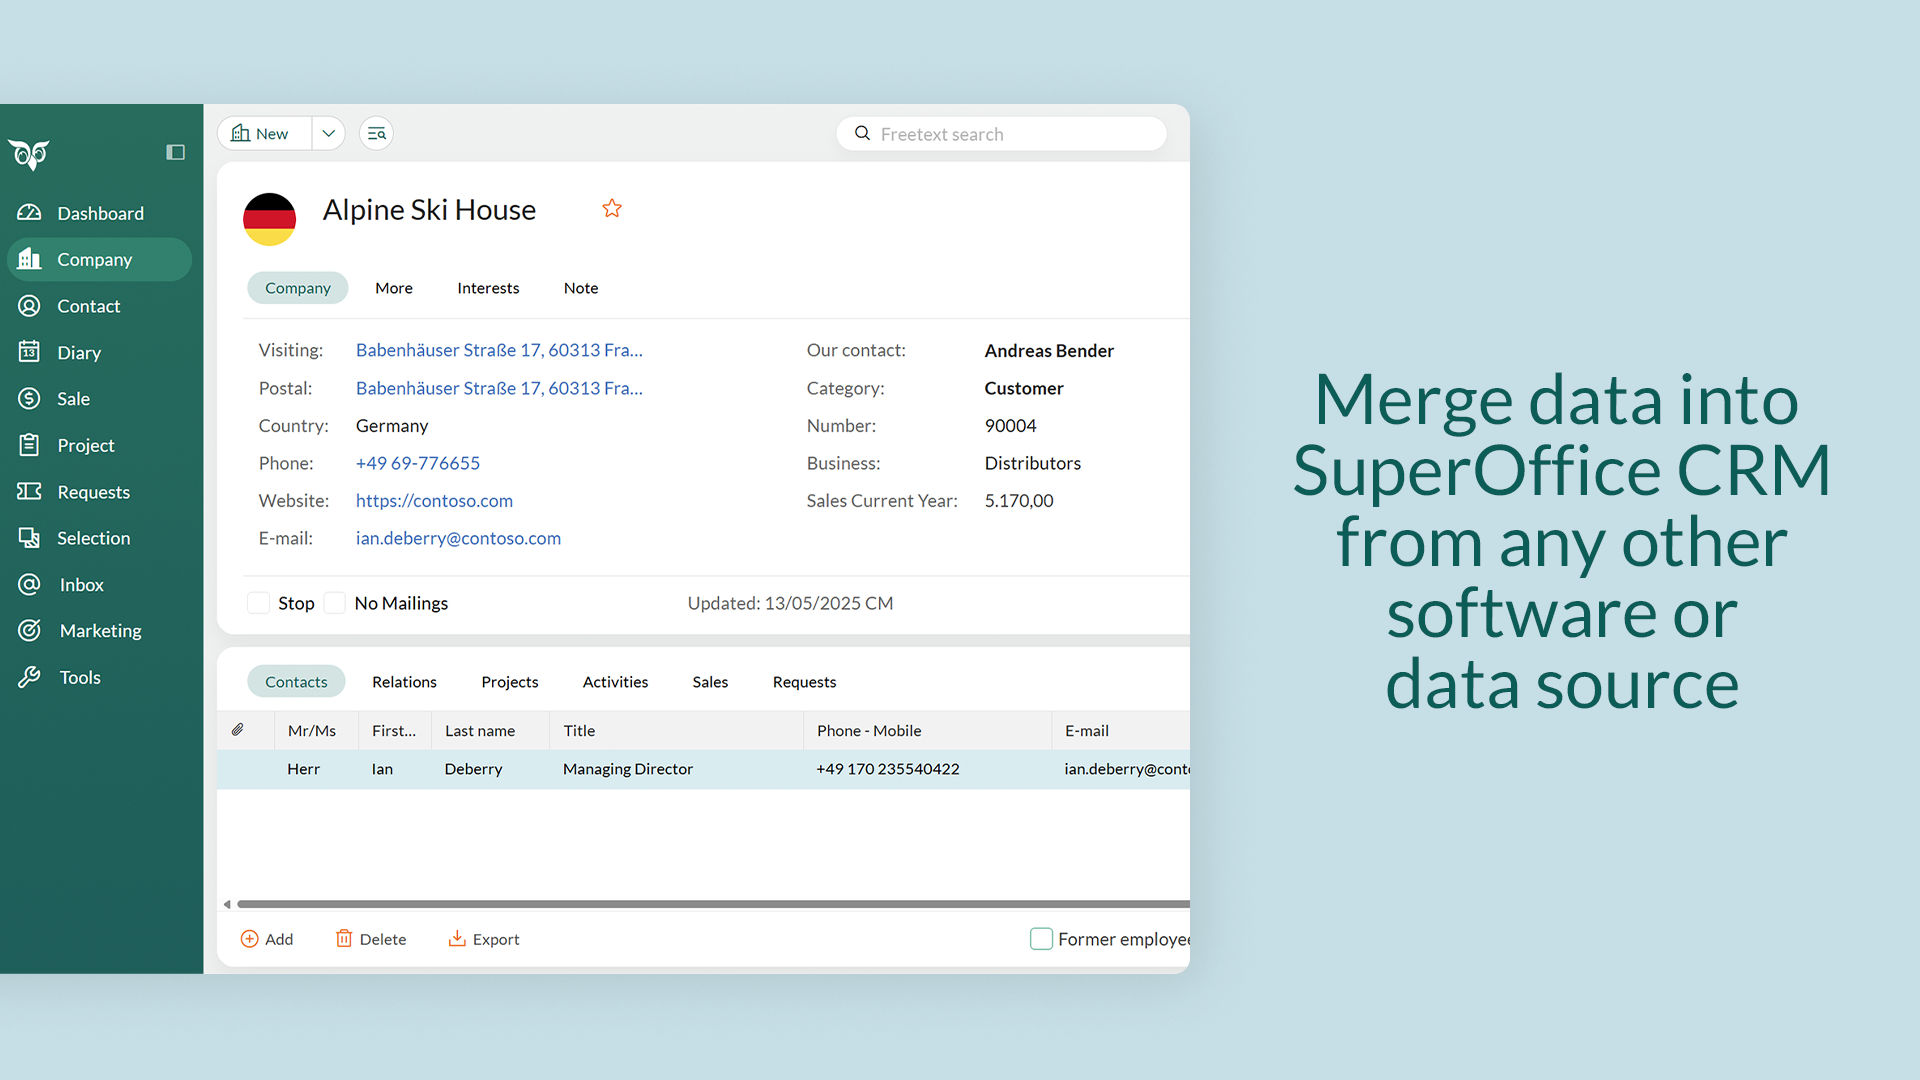The height and width of the screenshot is (1080, 1920).
Task: Select the Contacts lower tab
Action: click(296, 682)
